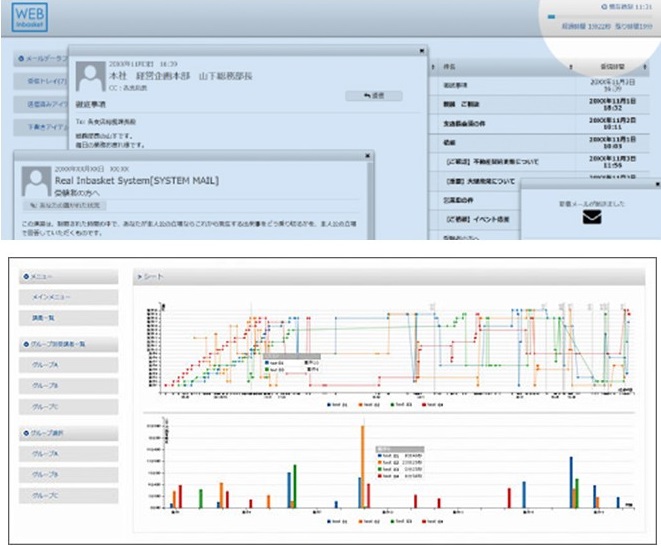Click the scrollbar of the SYSTEM MAIL window
This screenshot has width=661, height=546.
pyautogui.click(x=371, y=200)
